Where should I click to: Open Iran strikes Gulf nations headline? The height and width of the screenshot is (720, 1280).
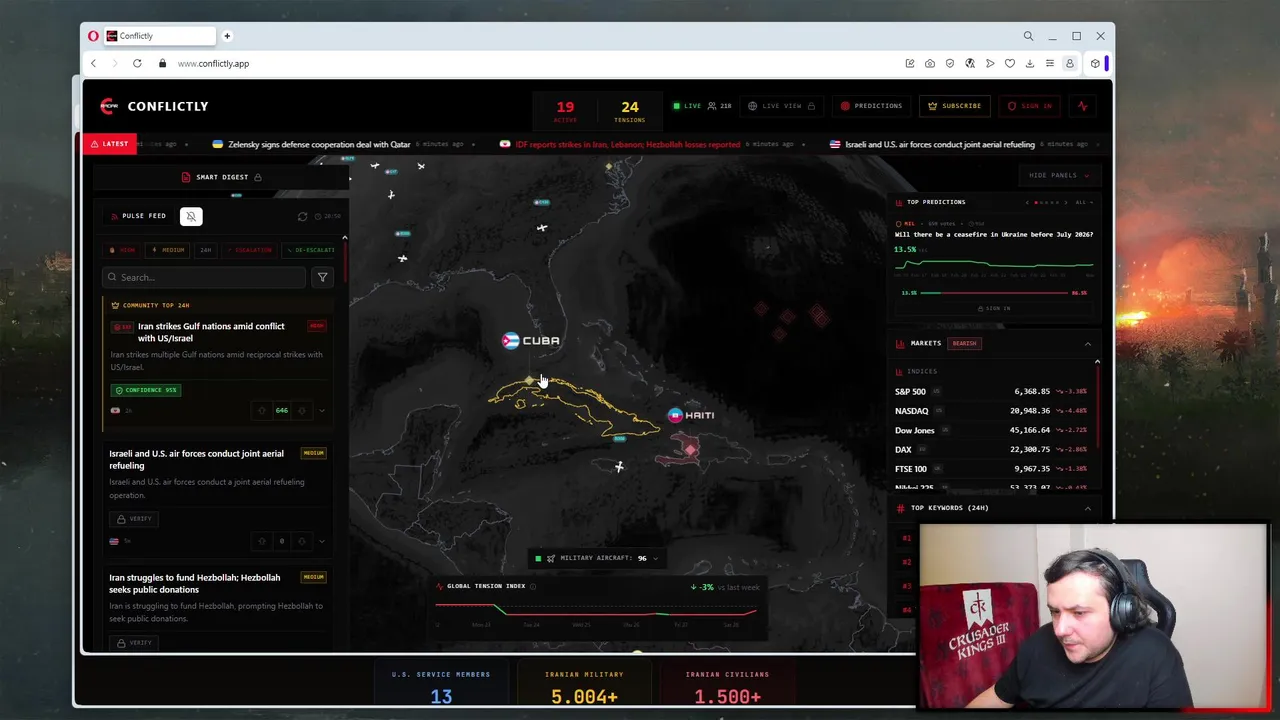click(211, 332)
